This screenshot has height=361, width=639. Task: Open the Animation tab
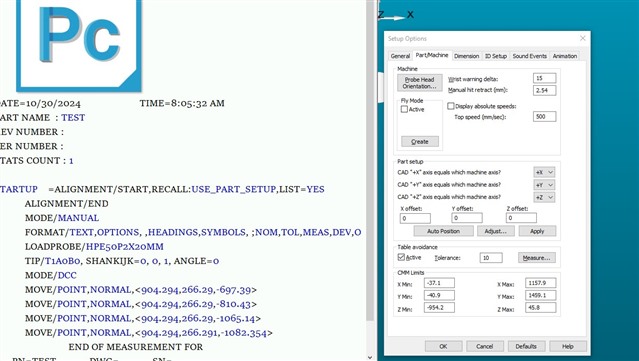click(564, 56)
